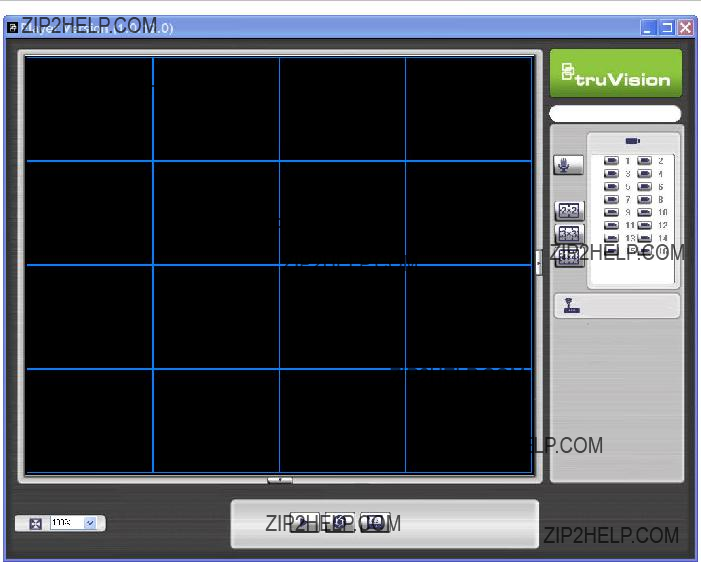Switch to 4x4 multiview layout
701x562 pixels.
coord(569,257)
